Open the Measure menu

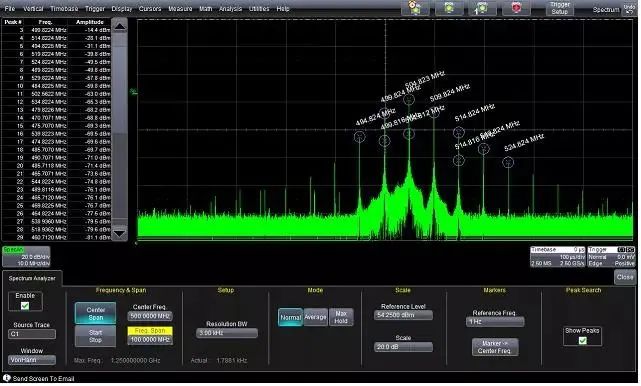pos(180,9)
